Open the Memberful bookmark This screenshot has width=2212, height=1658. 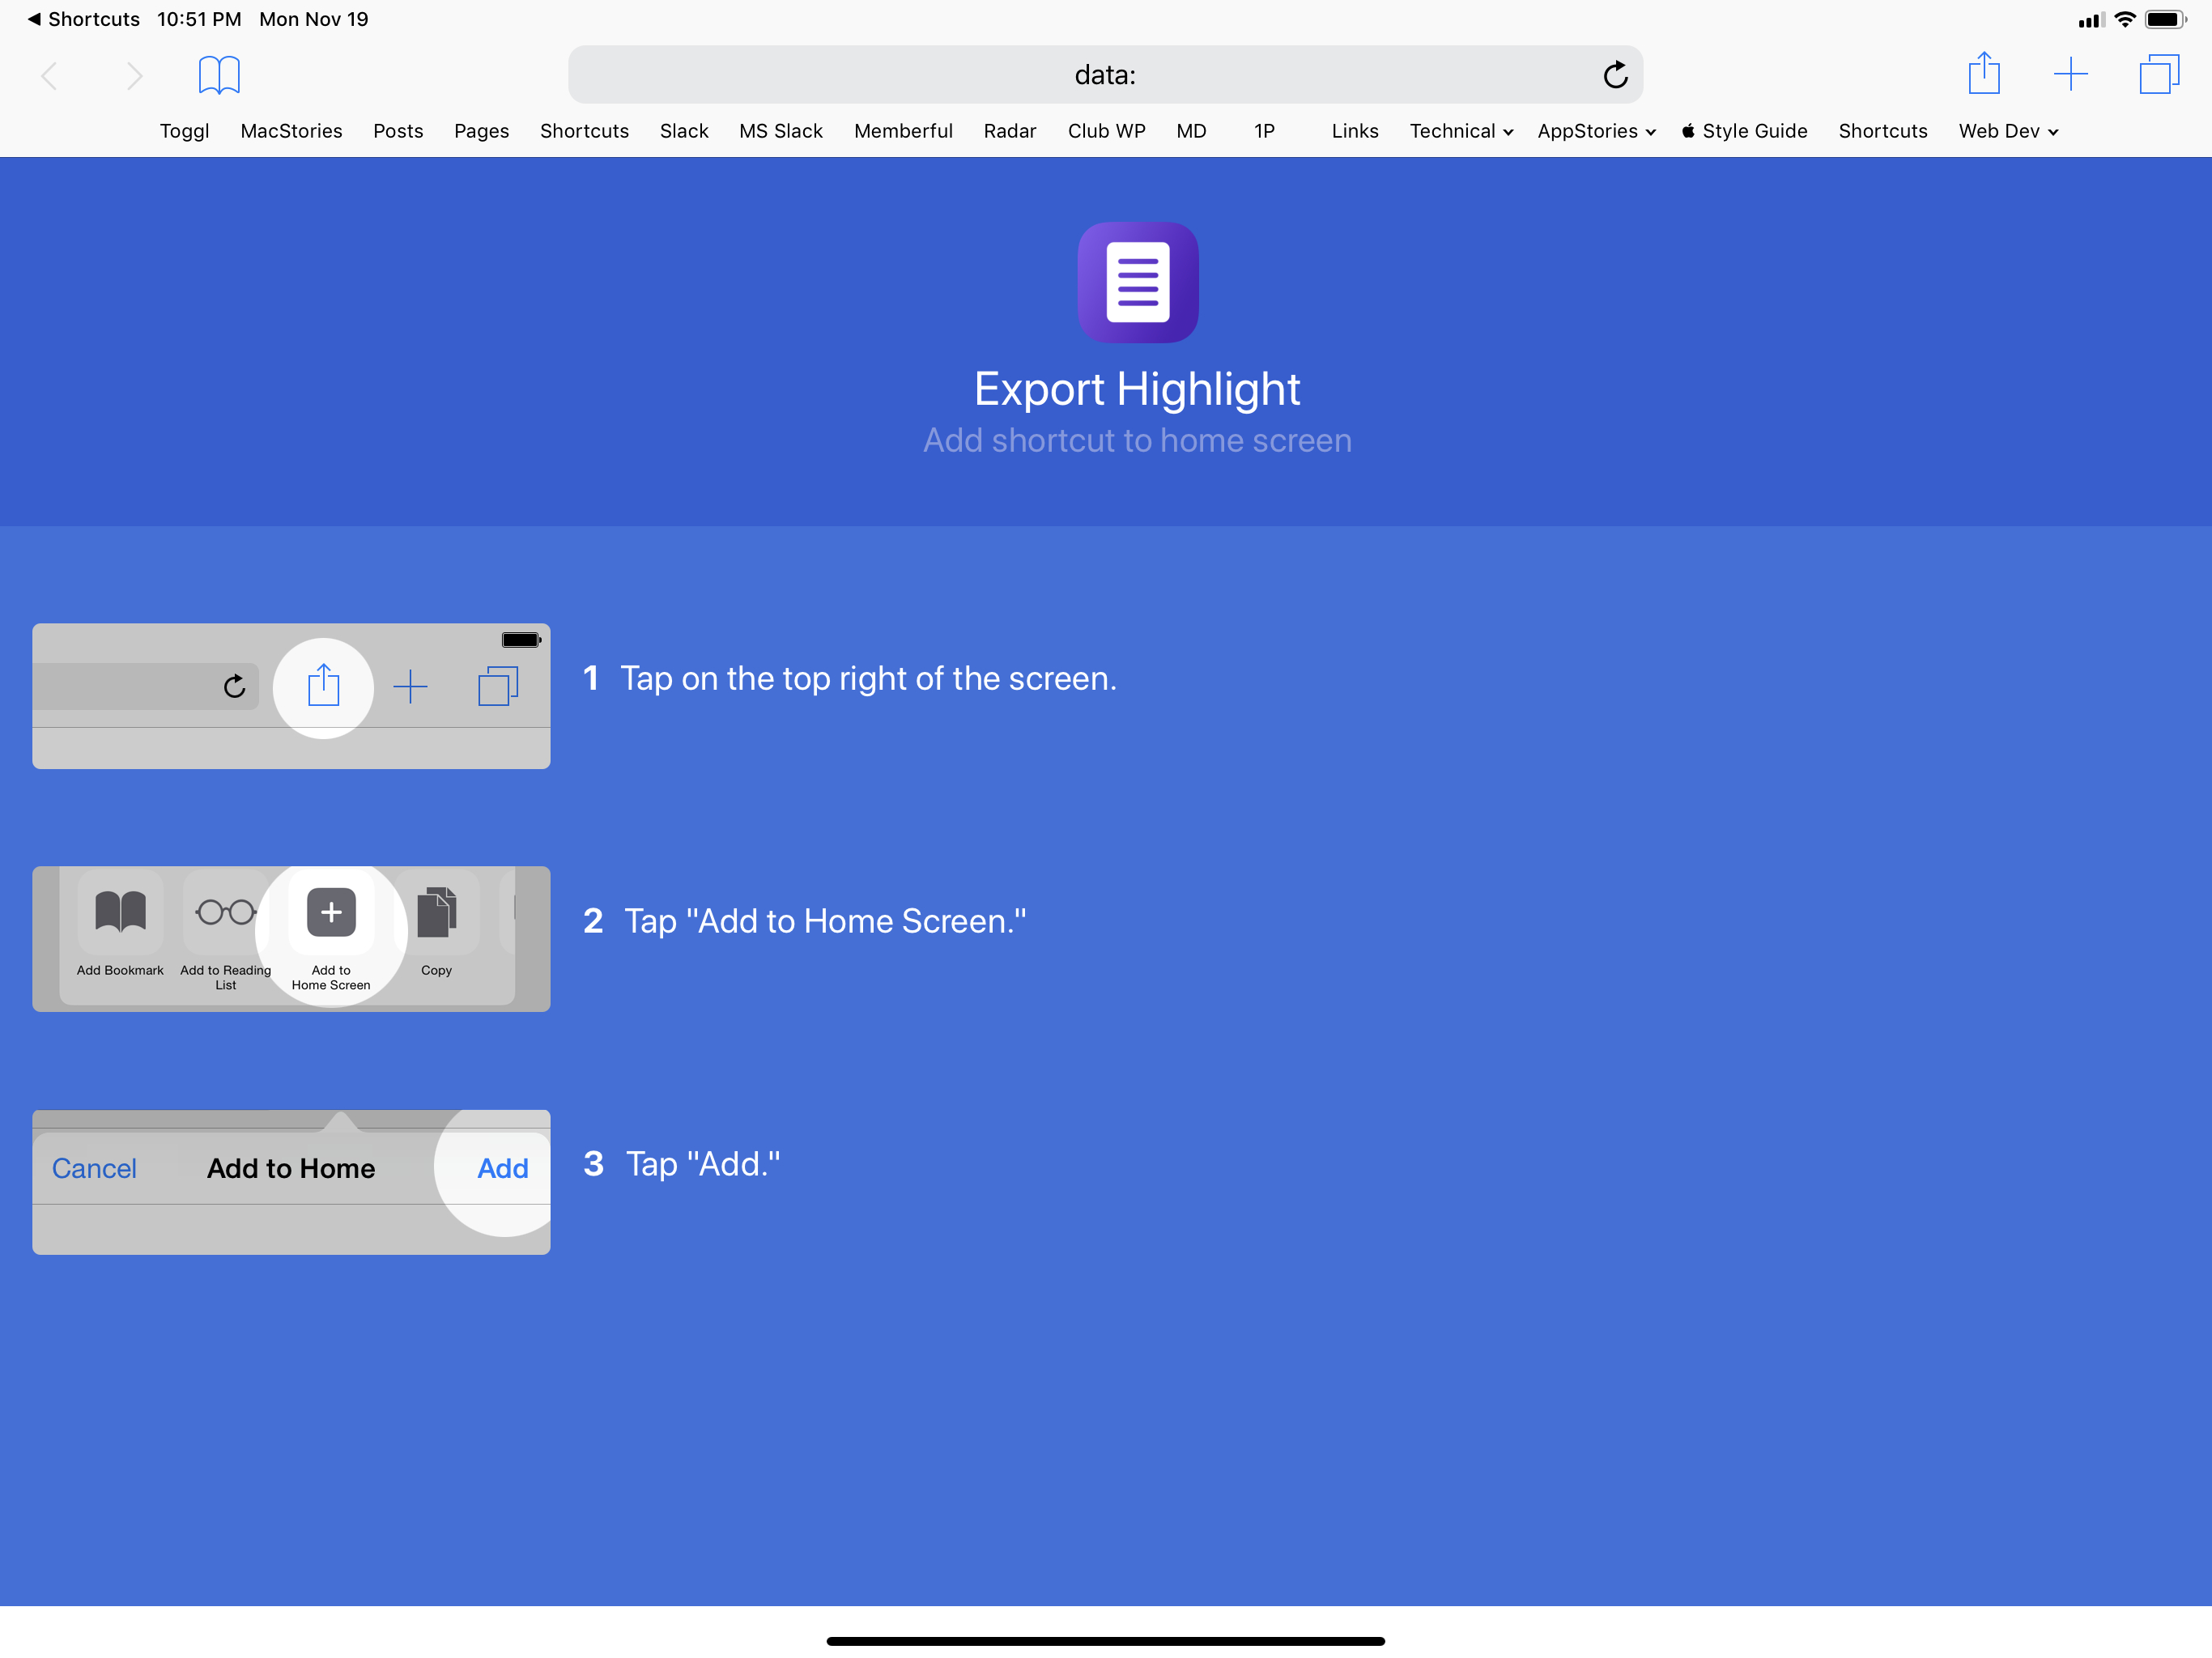point(903,131)
